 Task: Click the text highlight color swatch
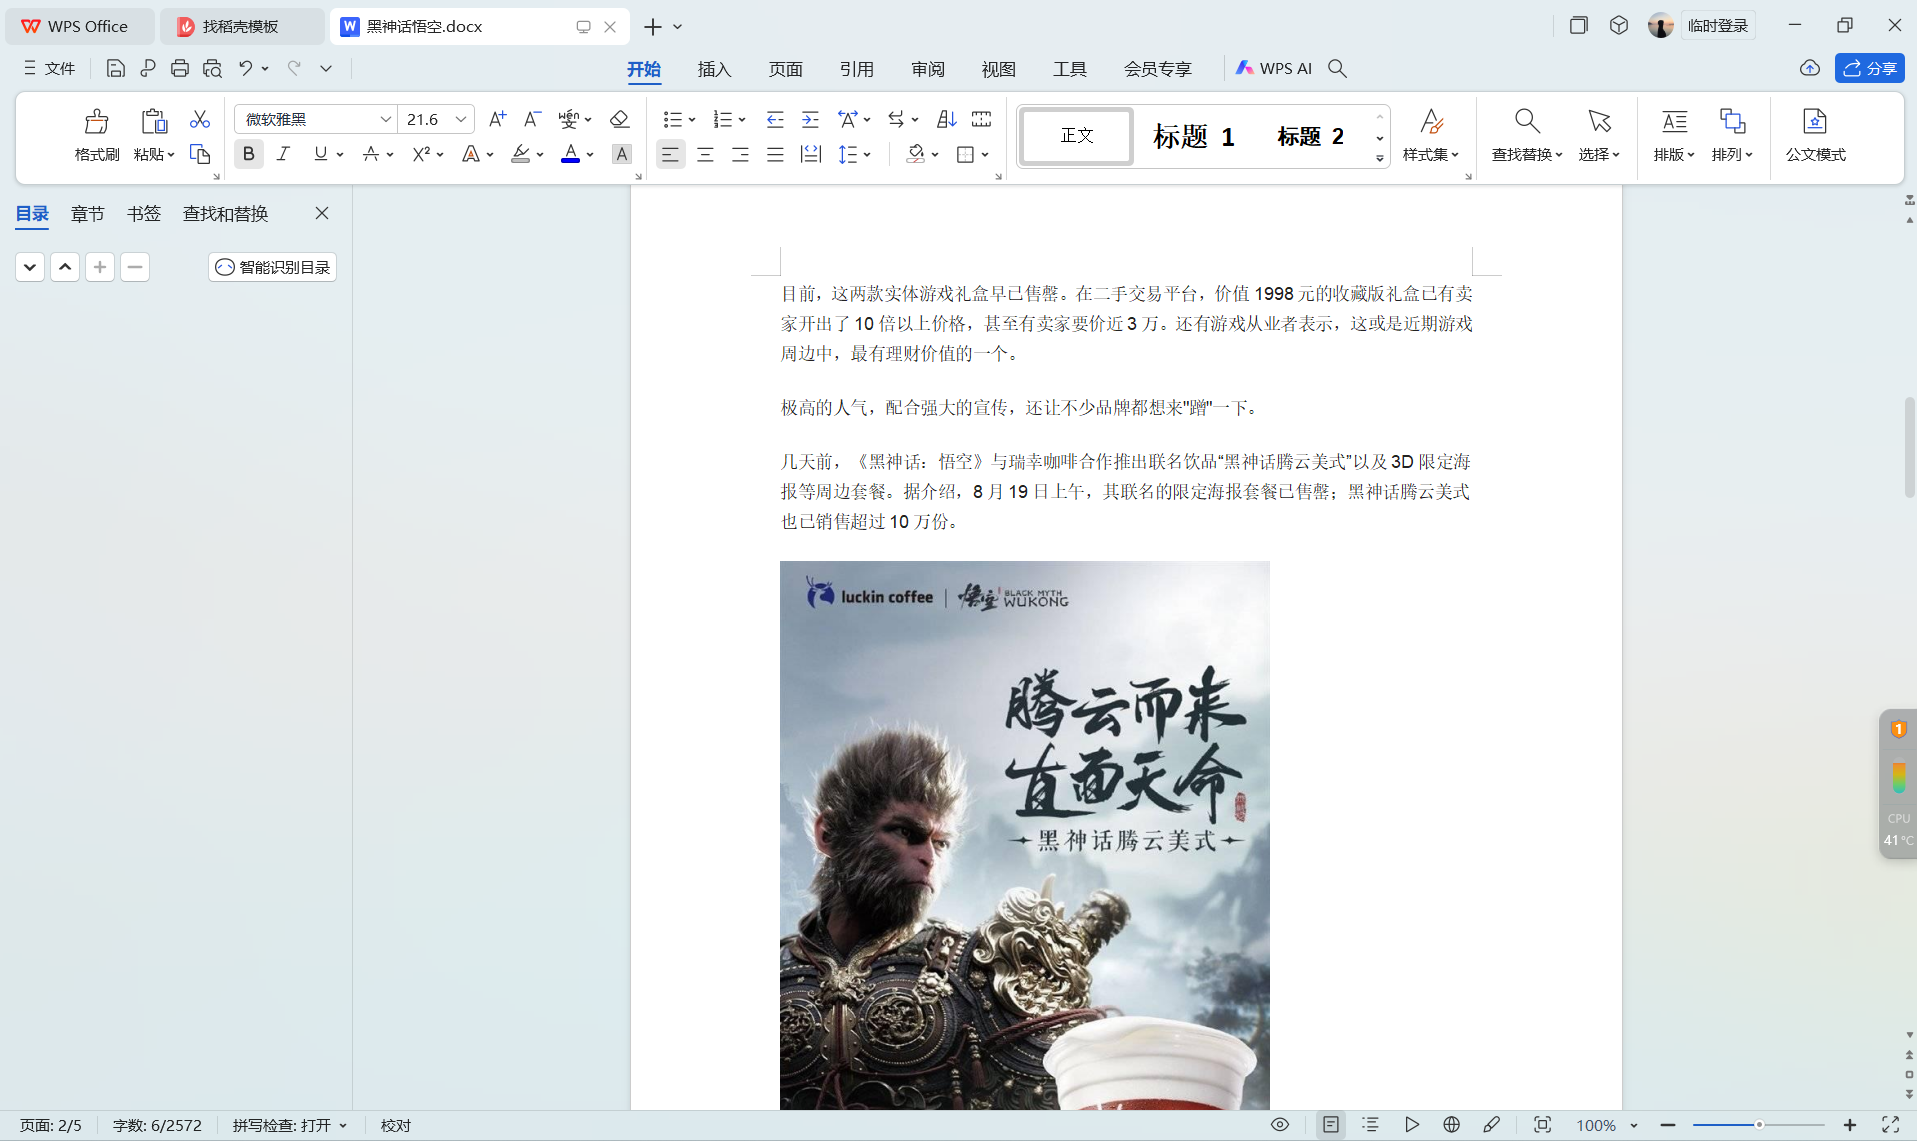(520, 154)
